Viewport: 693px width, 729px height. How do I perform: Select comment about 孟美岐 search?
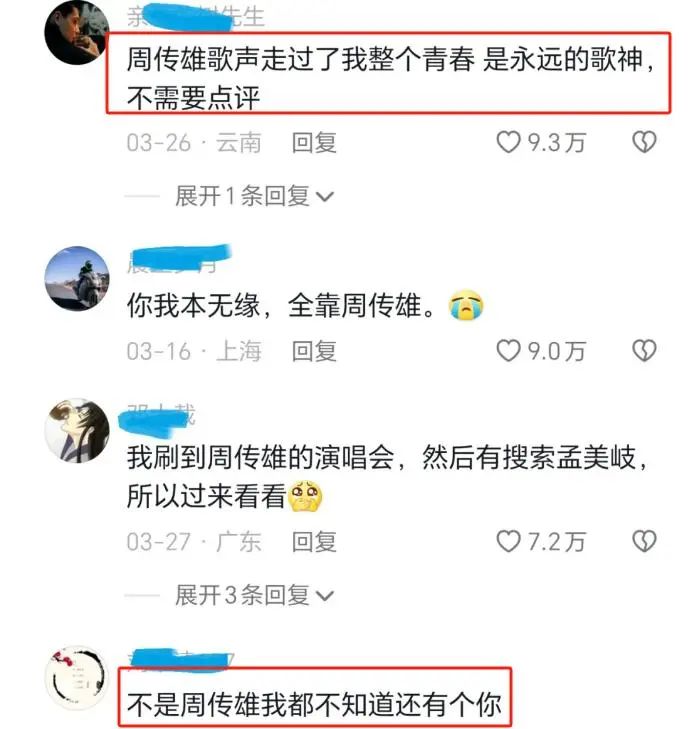(x=388, y=477)
